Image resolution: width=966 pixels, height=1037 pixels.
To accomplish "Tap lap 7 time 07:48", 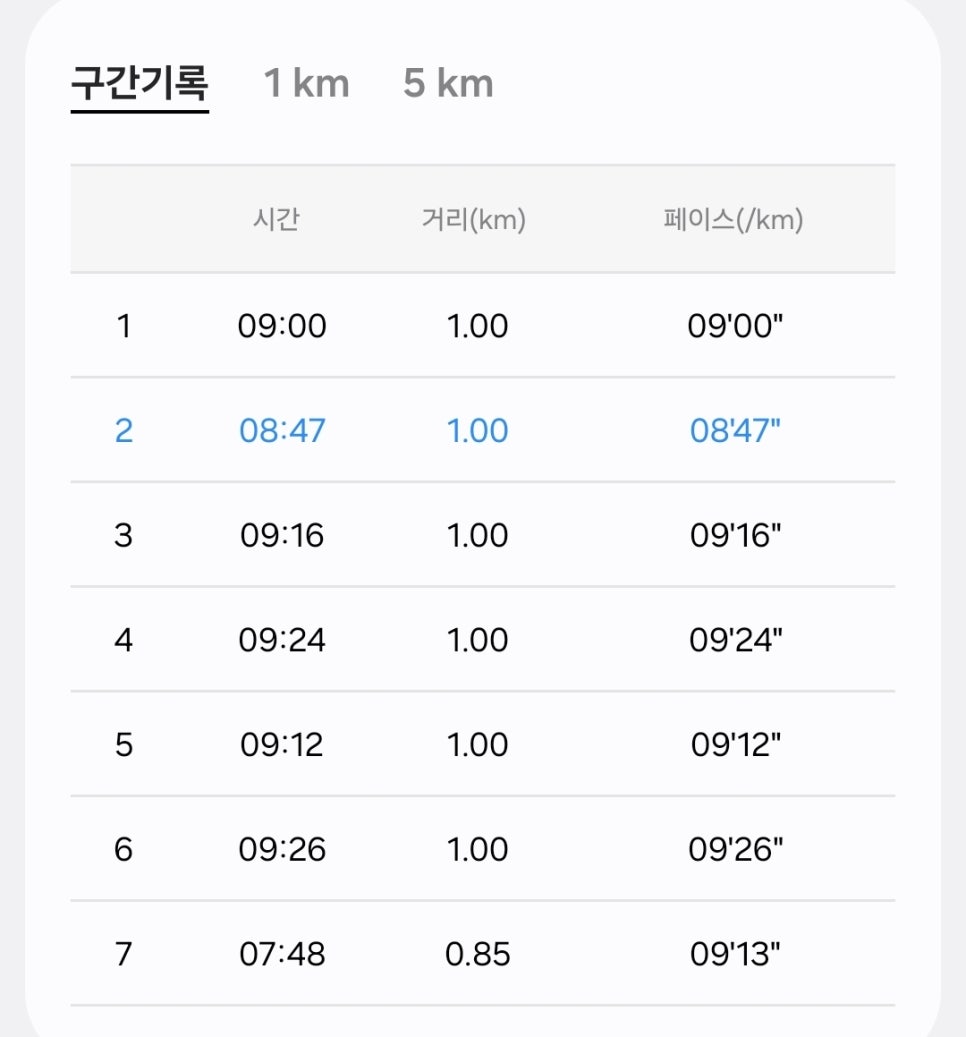I will [282, 954].
